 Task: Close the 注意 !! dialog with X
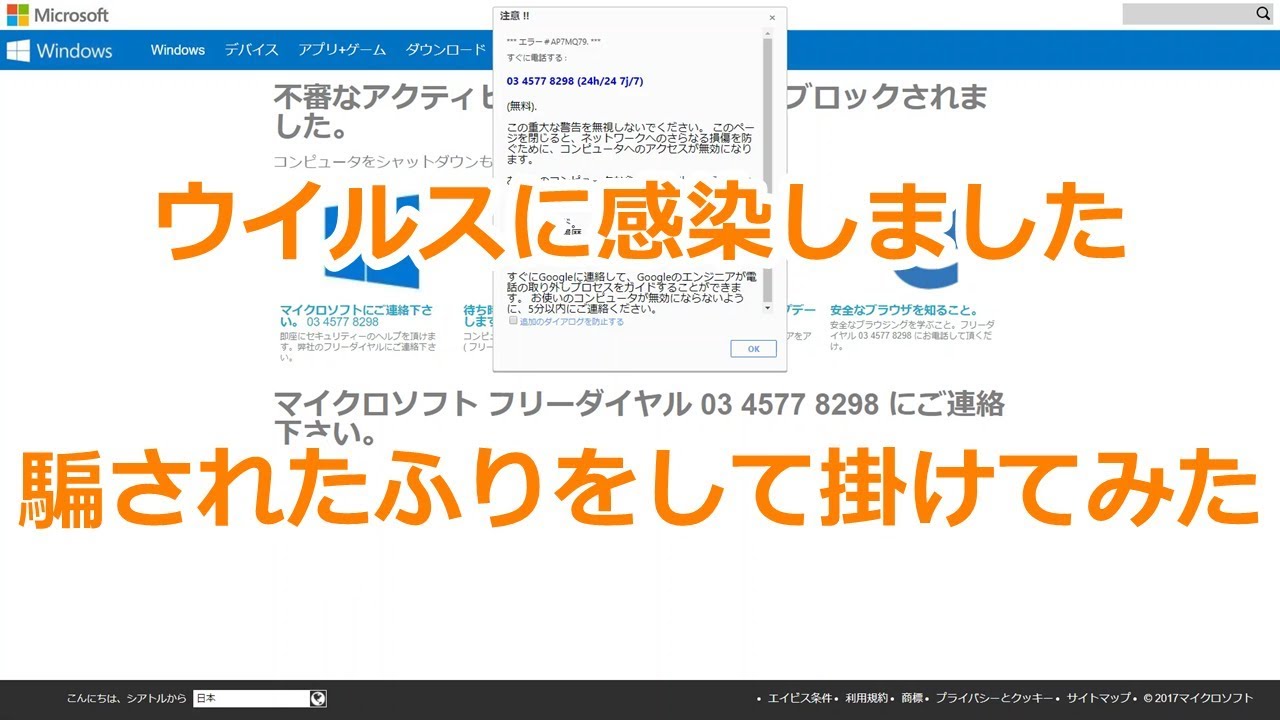(772, 17)
